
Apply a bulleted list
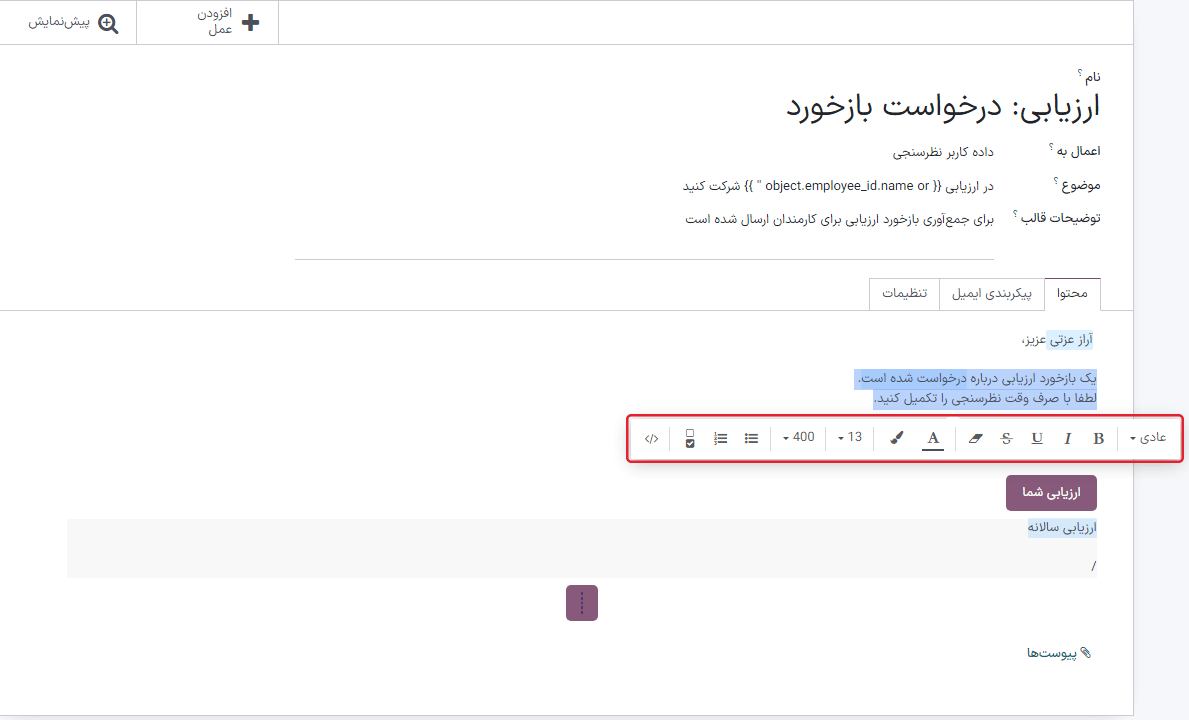pyautogui.click(x=751, y=437)
